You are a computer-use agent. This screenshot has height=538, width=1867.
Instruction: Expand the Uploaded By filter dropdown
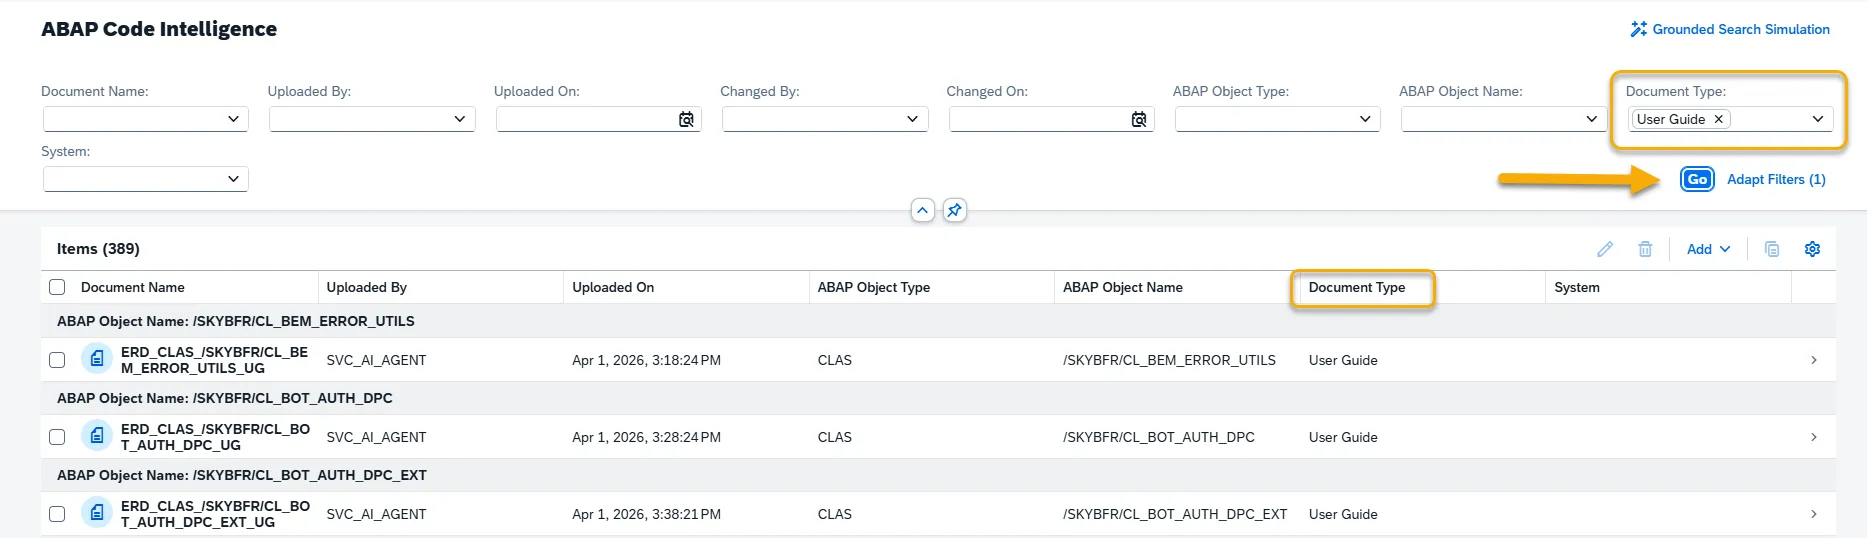coord(460,119)
